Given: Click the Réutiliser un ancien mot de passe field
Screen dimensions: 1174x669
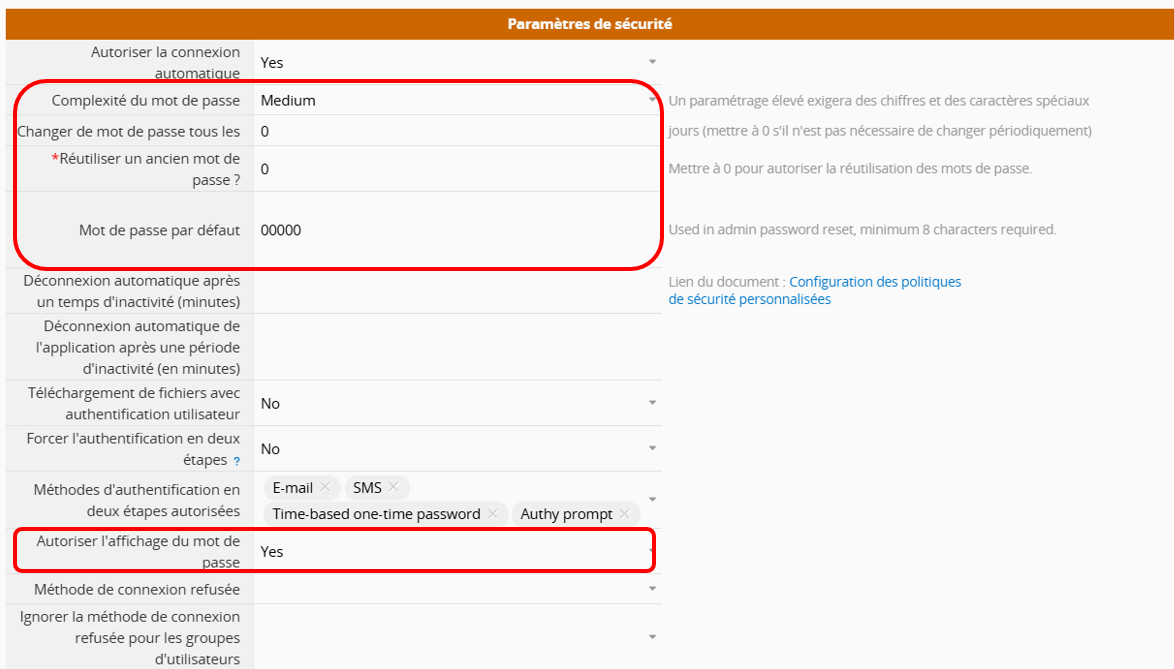Looking at the screenshot, I should click(457, 169).
